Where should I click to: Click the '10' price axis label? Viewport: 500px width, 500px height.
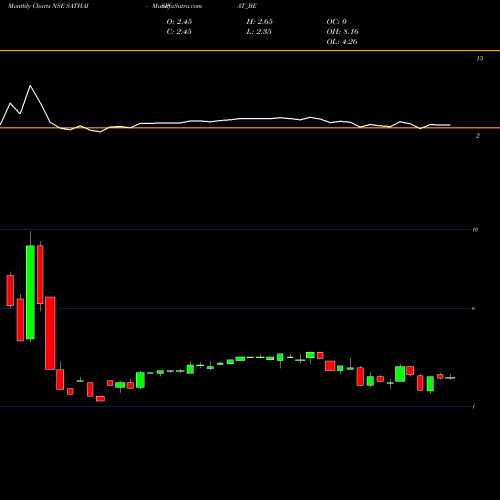point(475,229)
